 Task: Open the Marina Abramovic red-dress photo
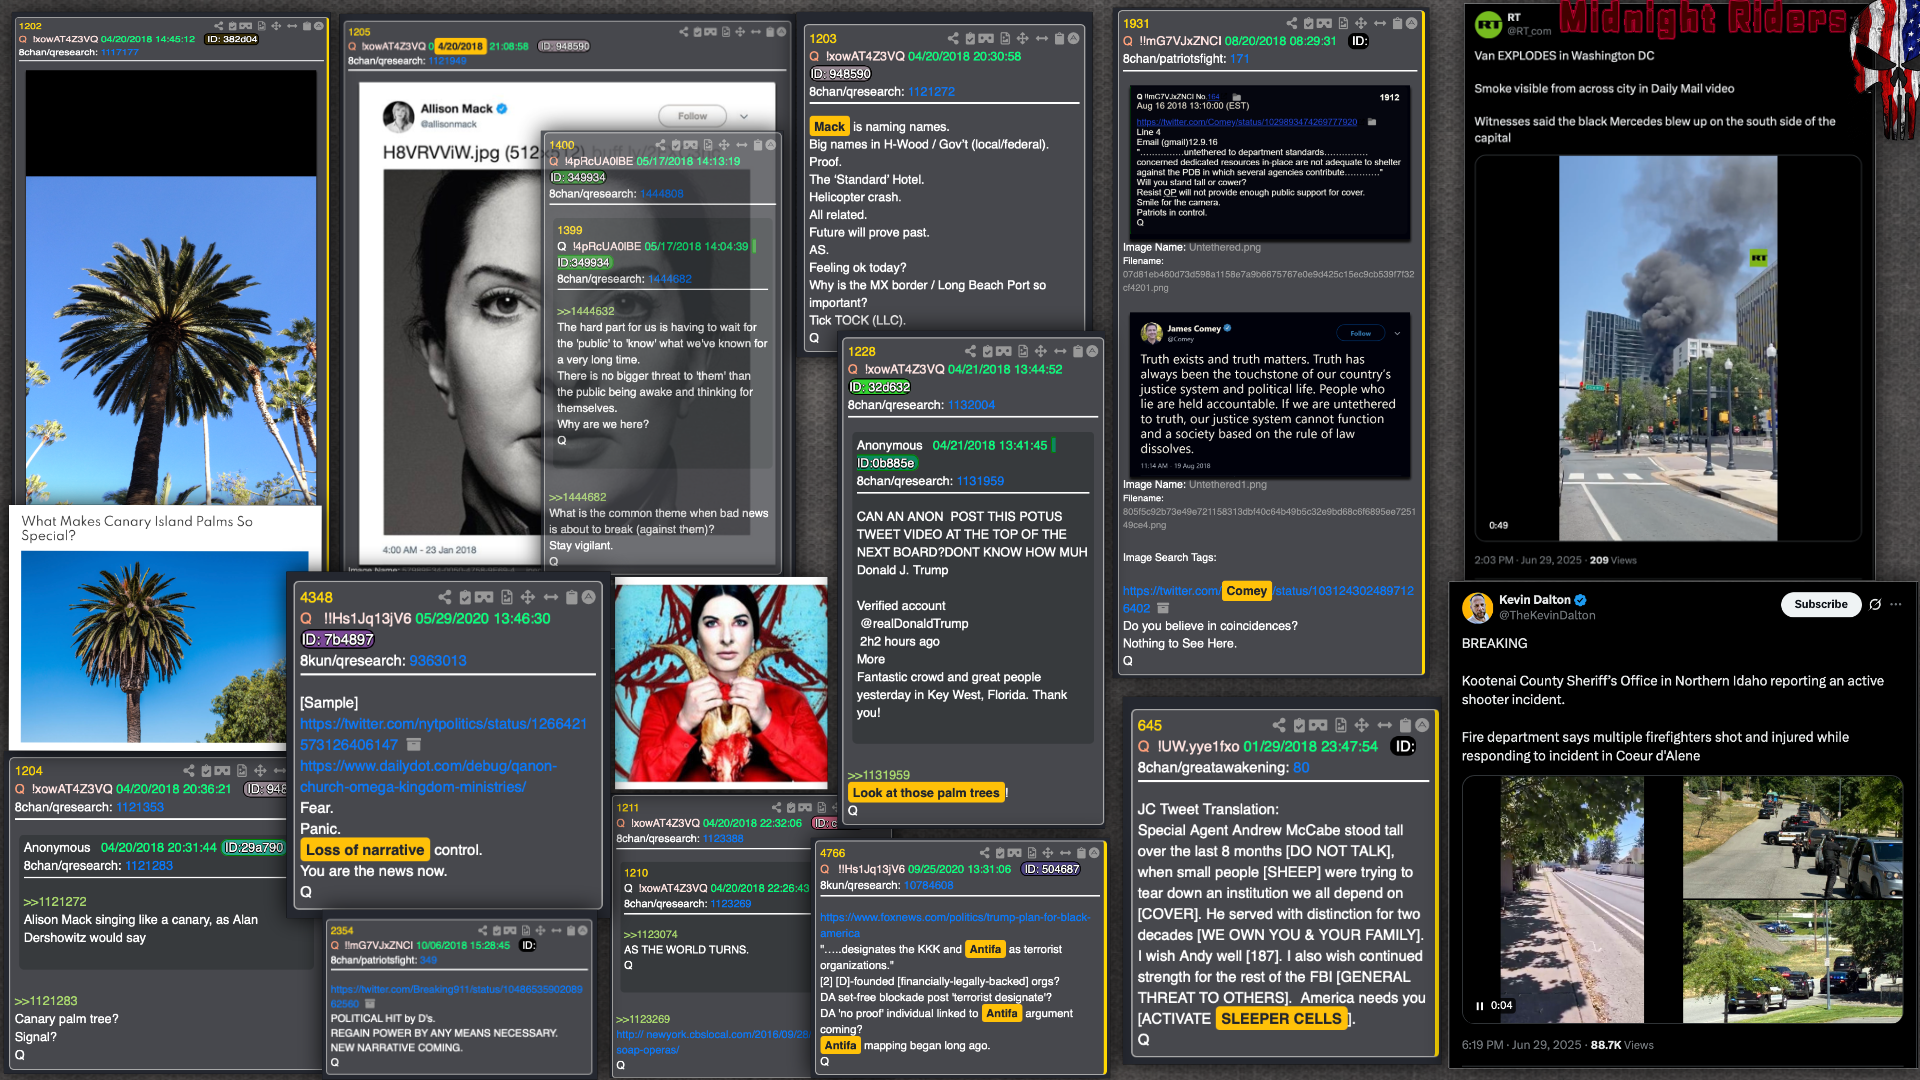pos(720,685)
